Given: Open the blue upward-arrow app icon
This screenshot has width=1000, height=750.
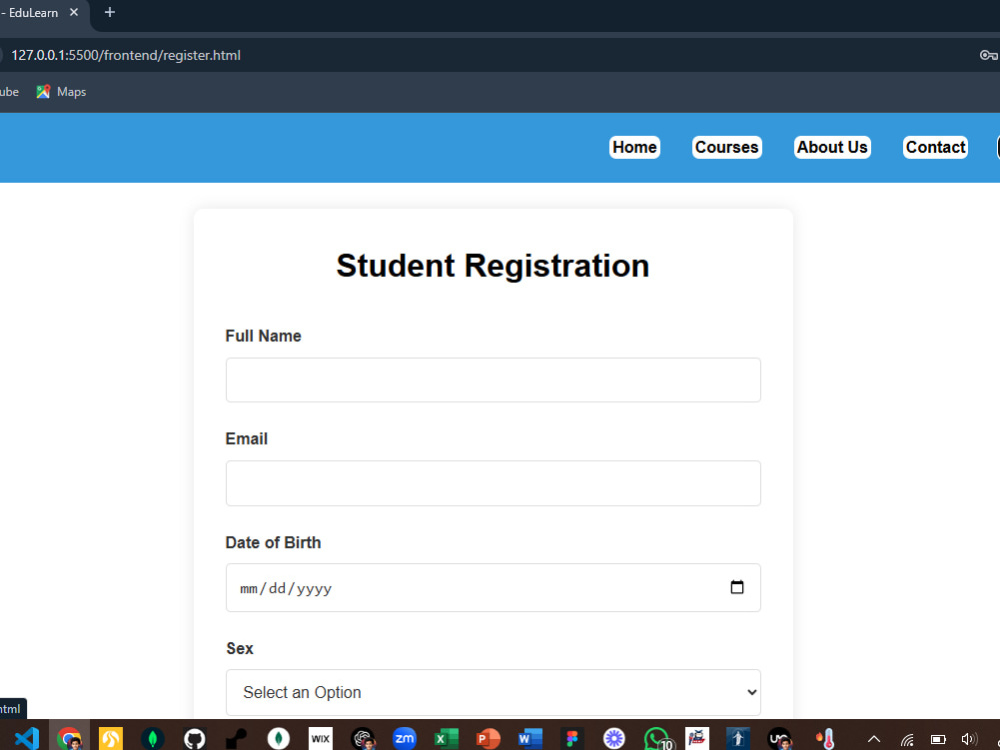Looking at the screenshot, I should tap(738, 739).
